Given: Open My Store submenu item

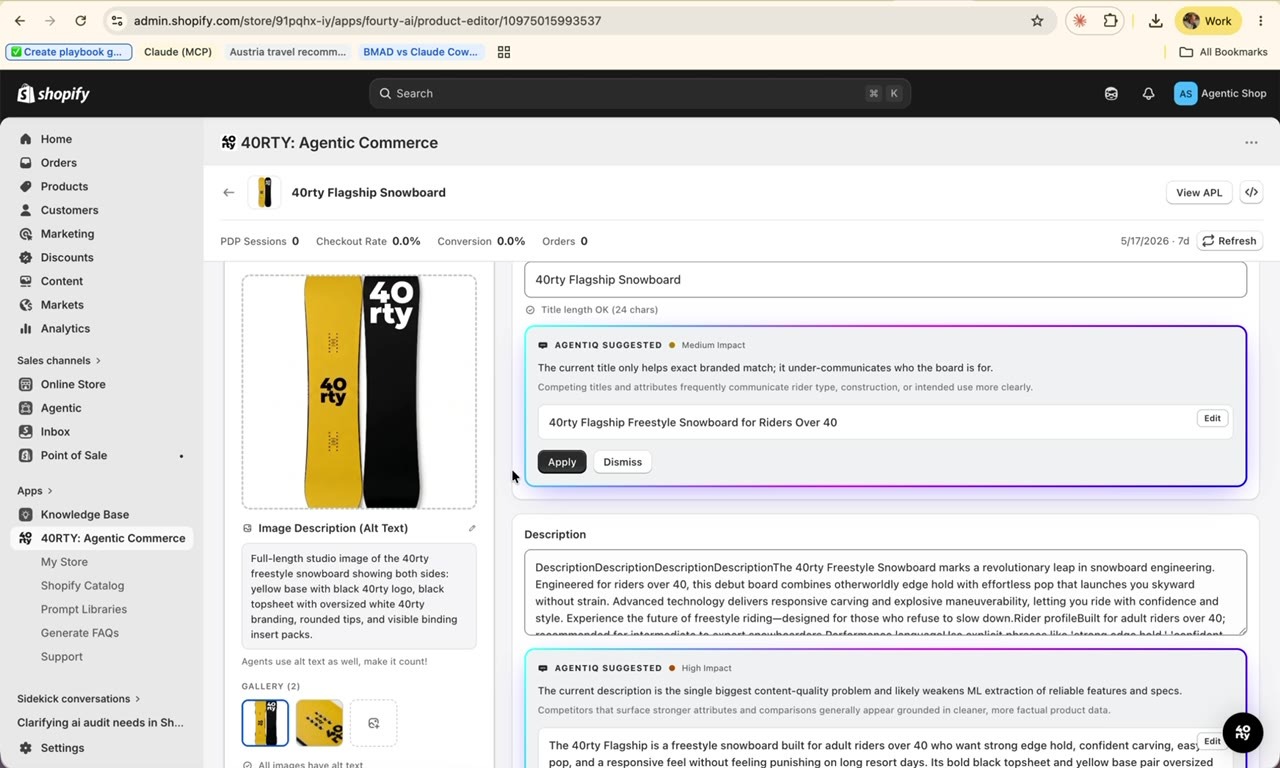Looking at the screenshot, I should 64,562.
